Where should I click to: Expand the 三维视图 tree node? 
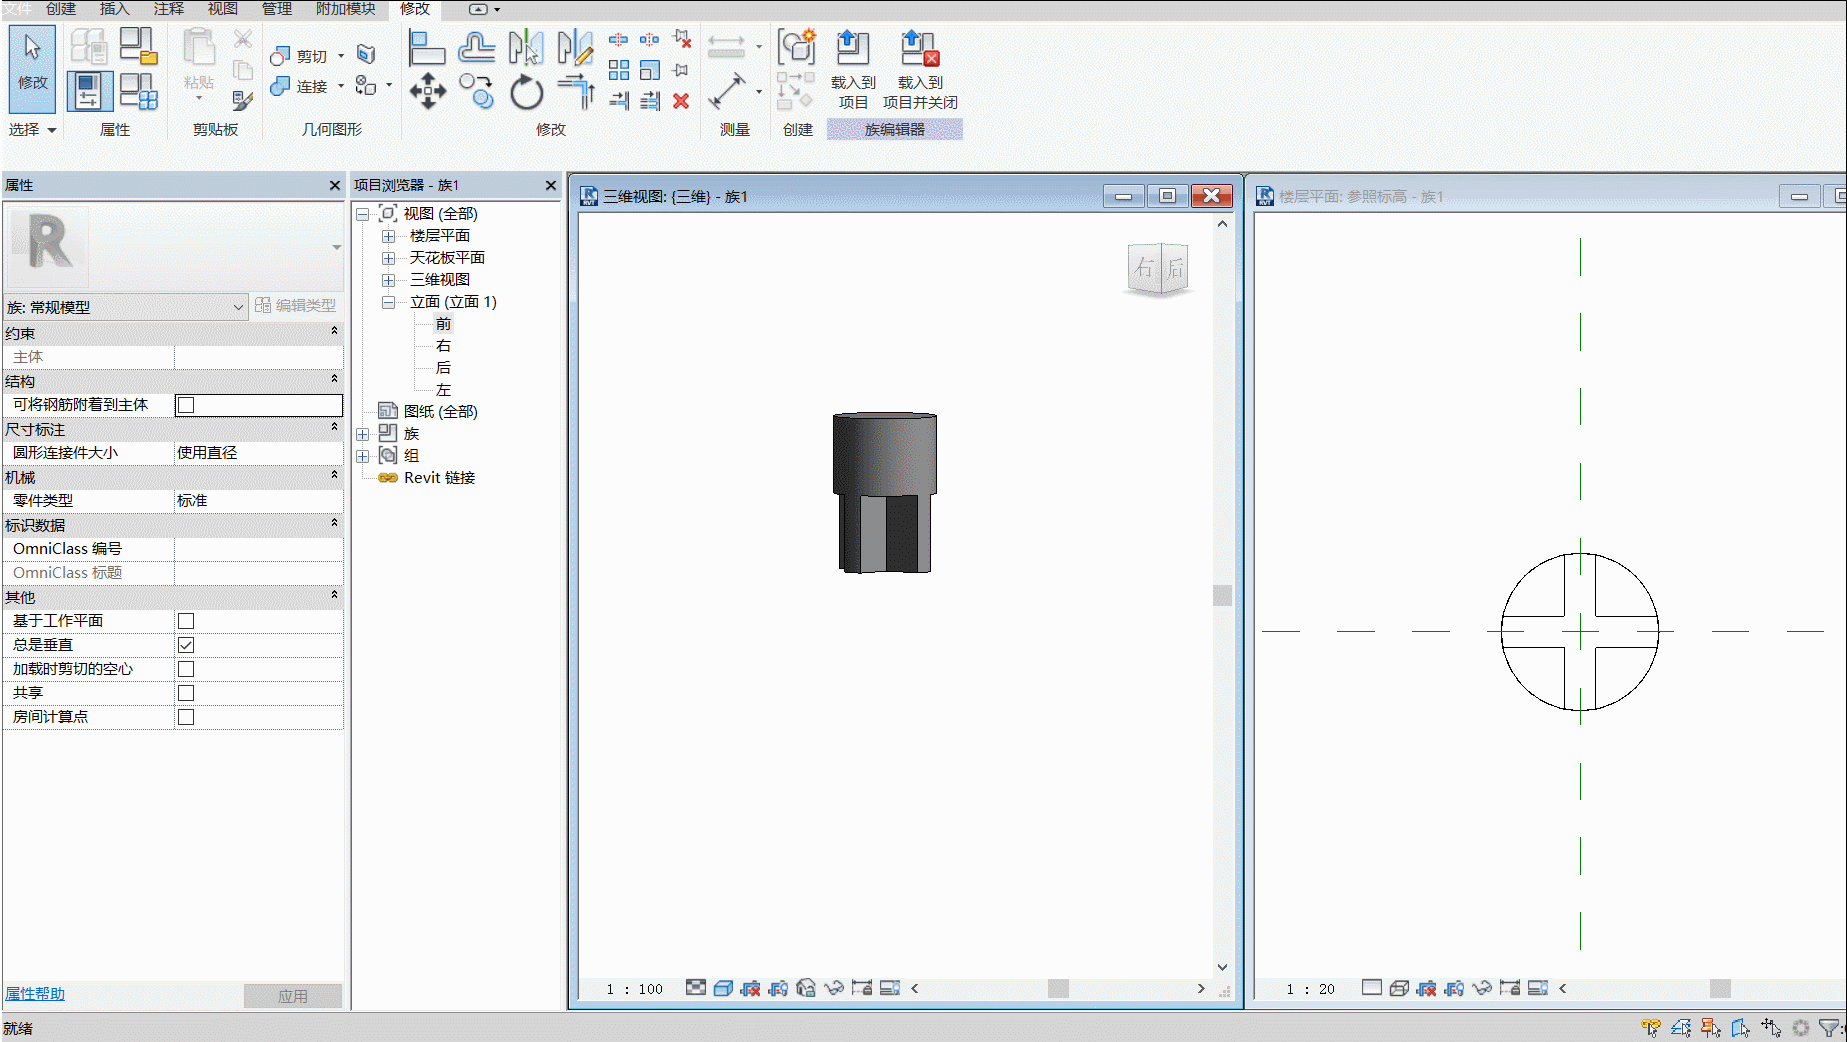point(388,280)
